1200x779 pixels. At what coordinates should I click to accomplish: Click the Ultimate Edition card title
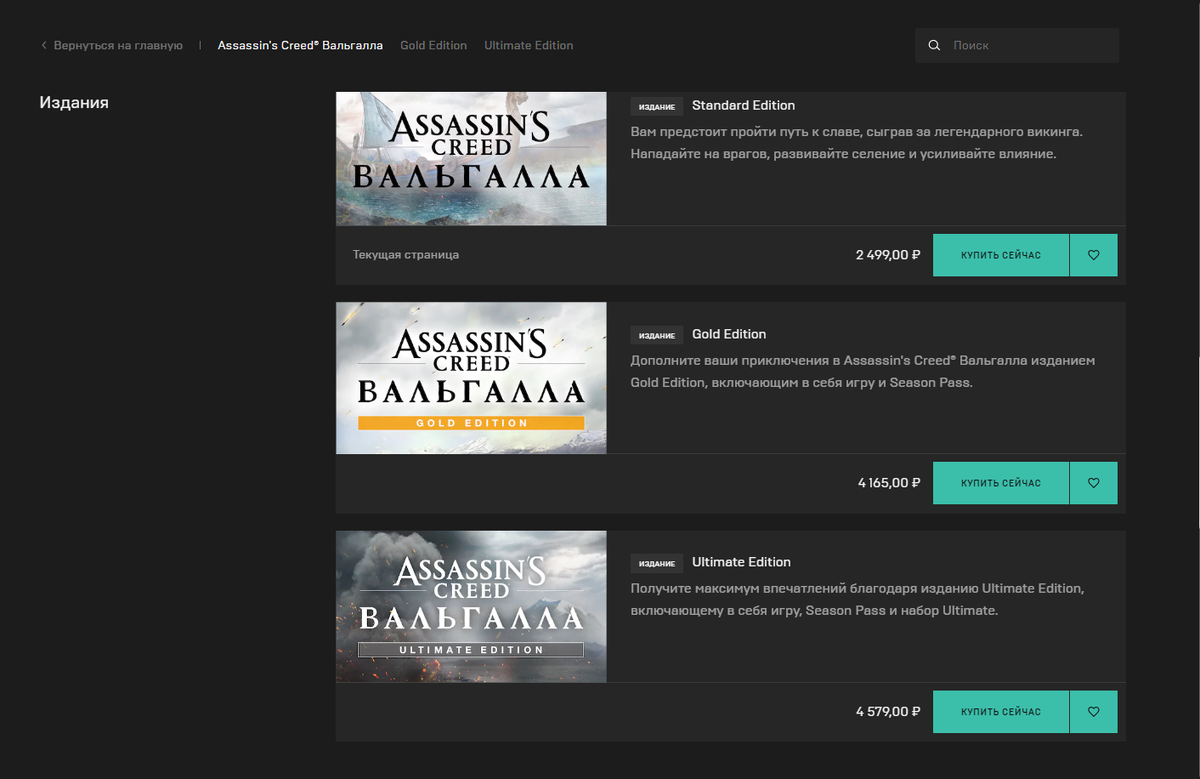coord(741,562)
